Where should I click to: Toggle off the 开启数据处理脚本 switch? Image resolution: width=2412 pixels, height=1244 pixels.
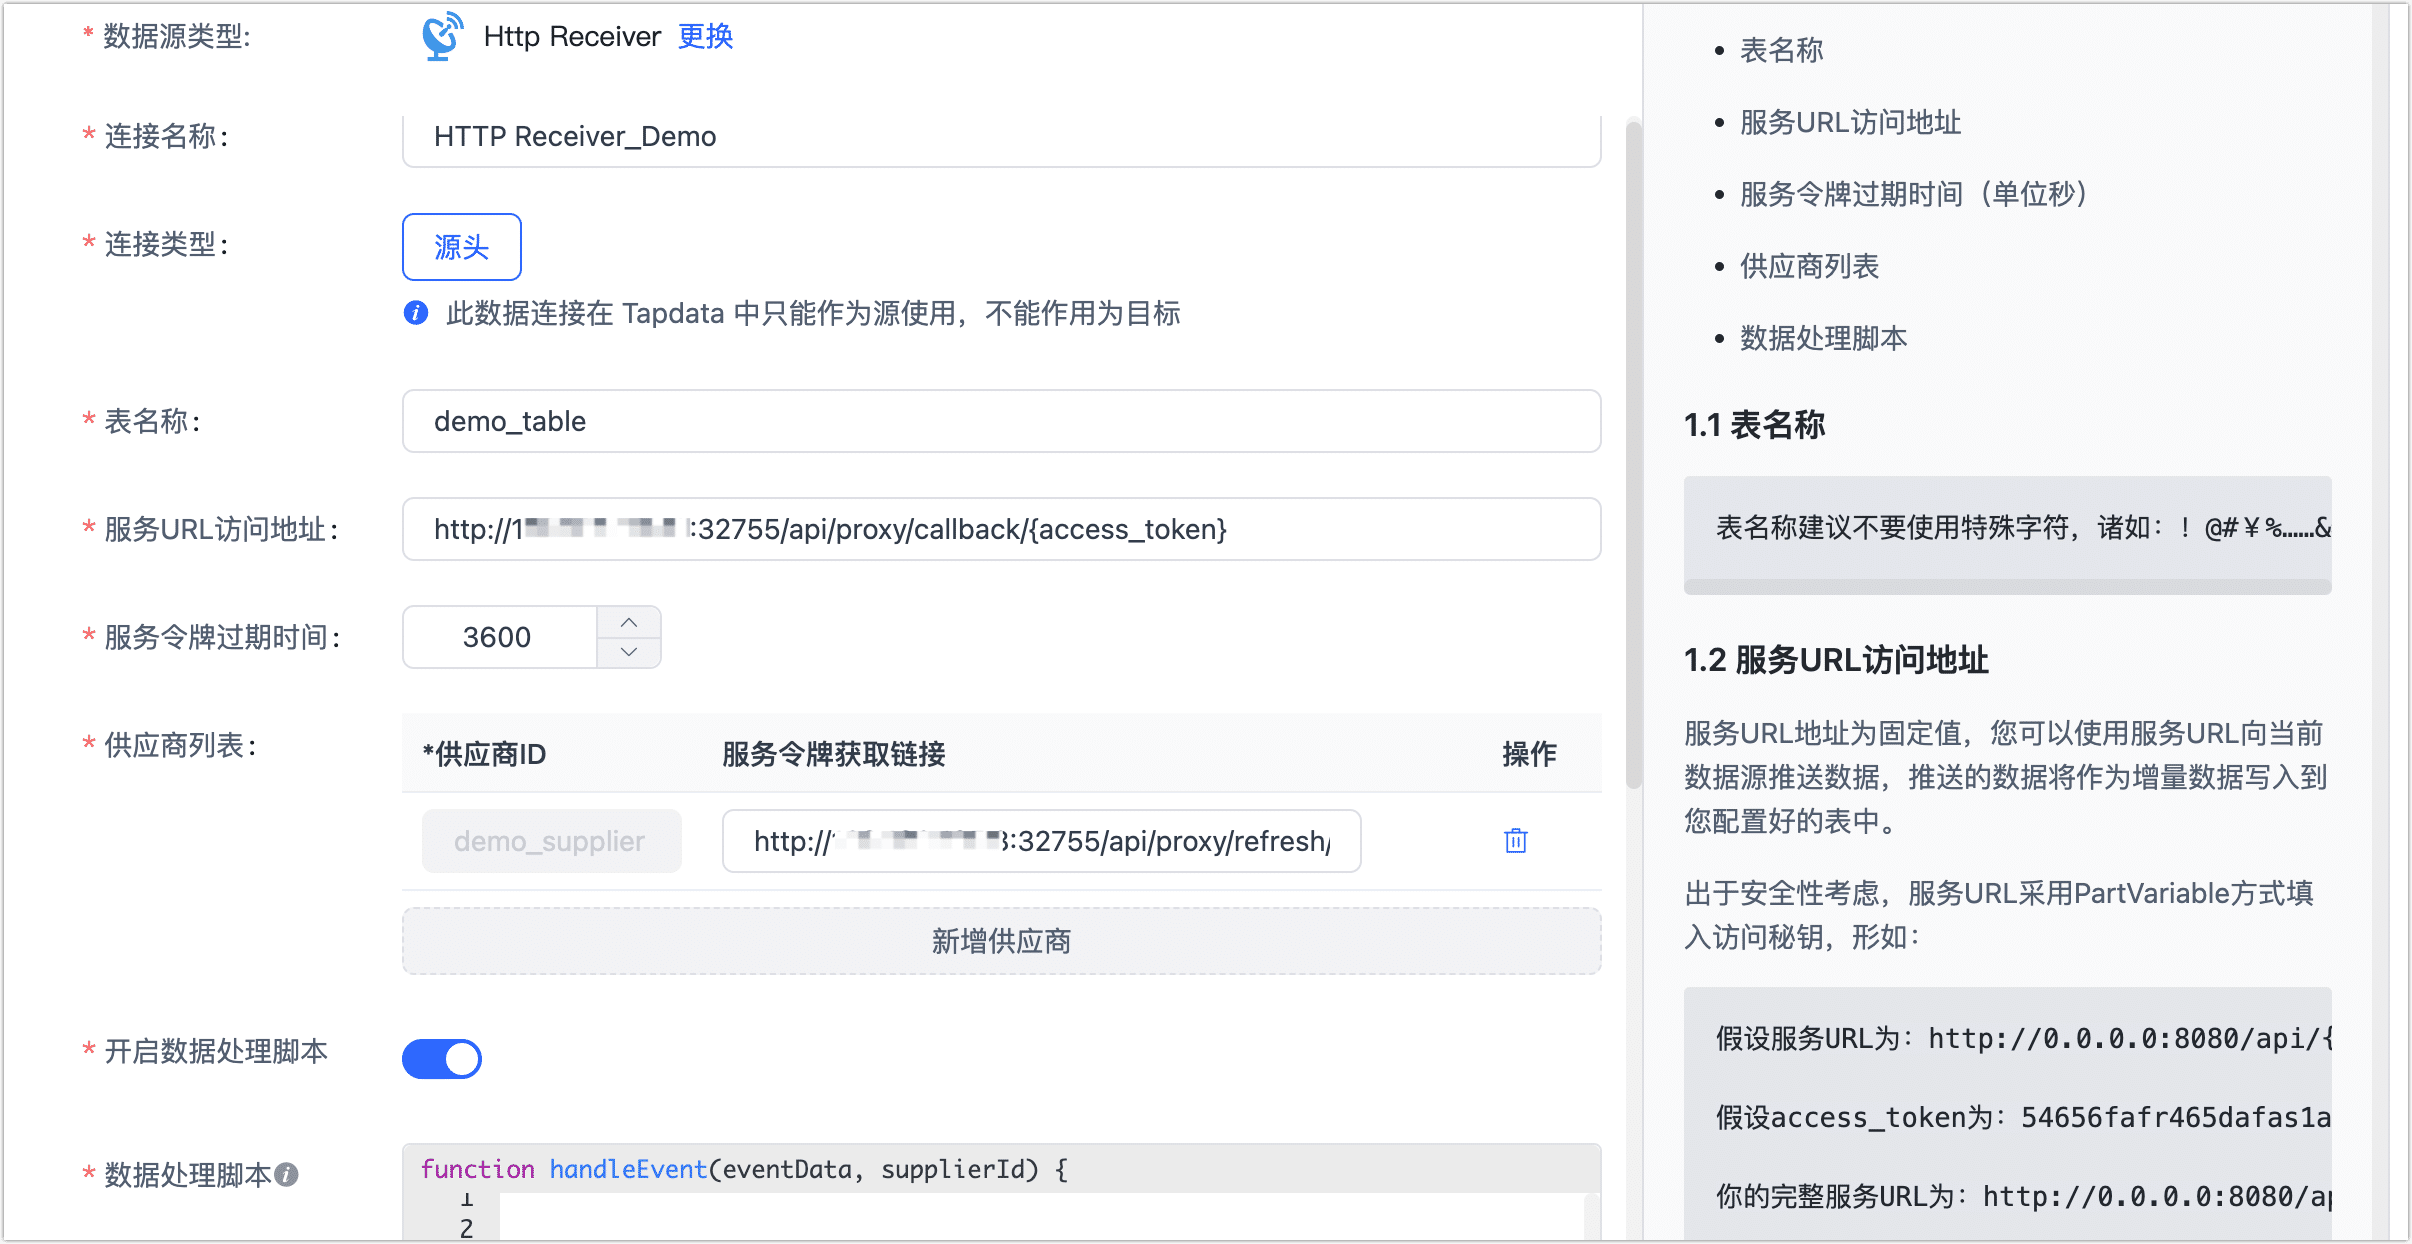(x=442, y=1058)
